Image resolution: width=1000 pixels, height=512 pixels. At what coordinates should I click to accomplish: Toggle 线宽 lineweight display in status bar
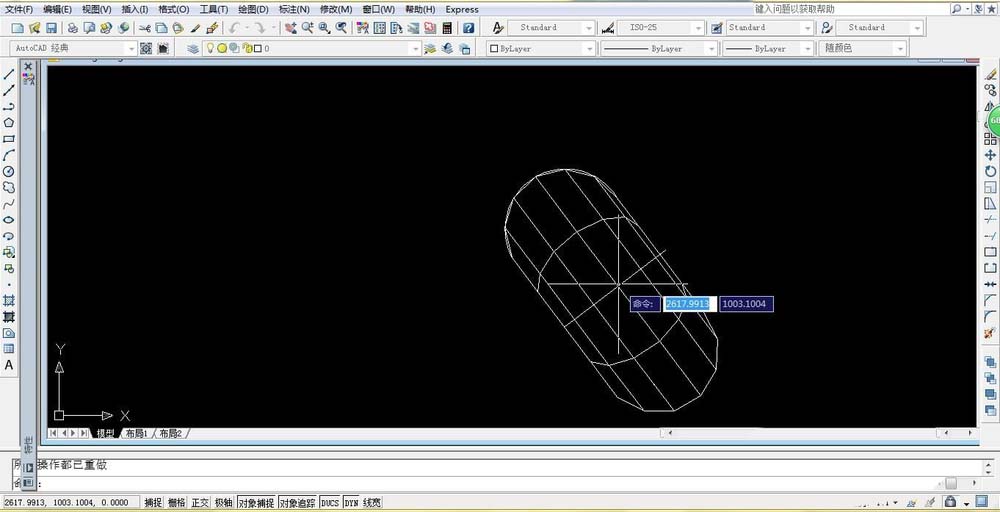pos(372,502)
